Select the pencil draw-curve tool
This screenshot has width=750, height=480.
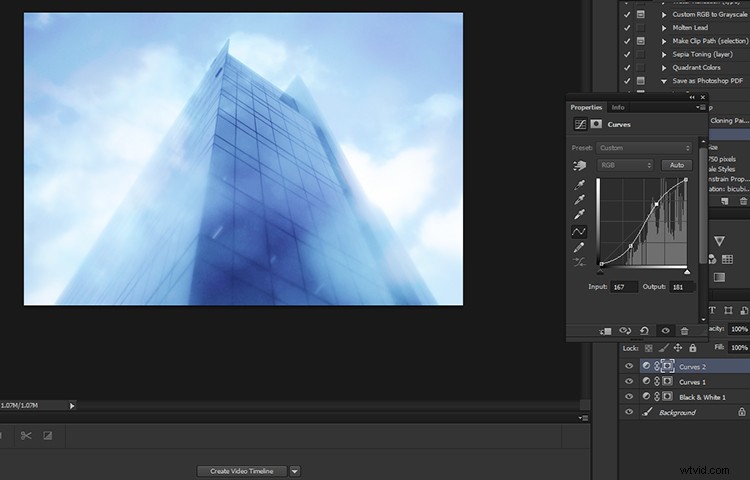579,247
